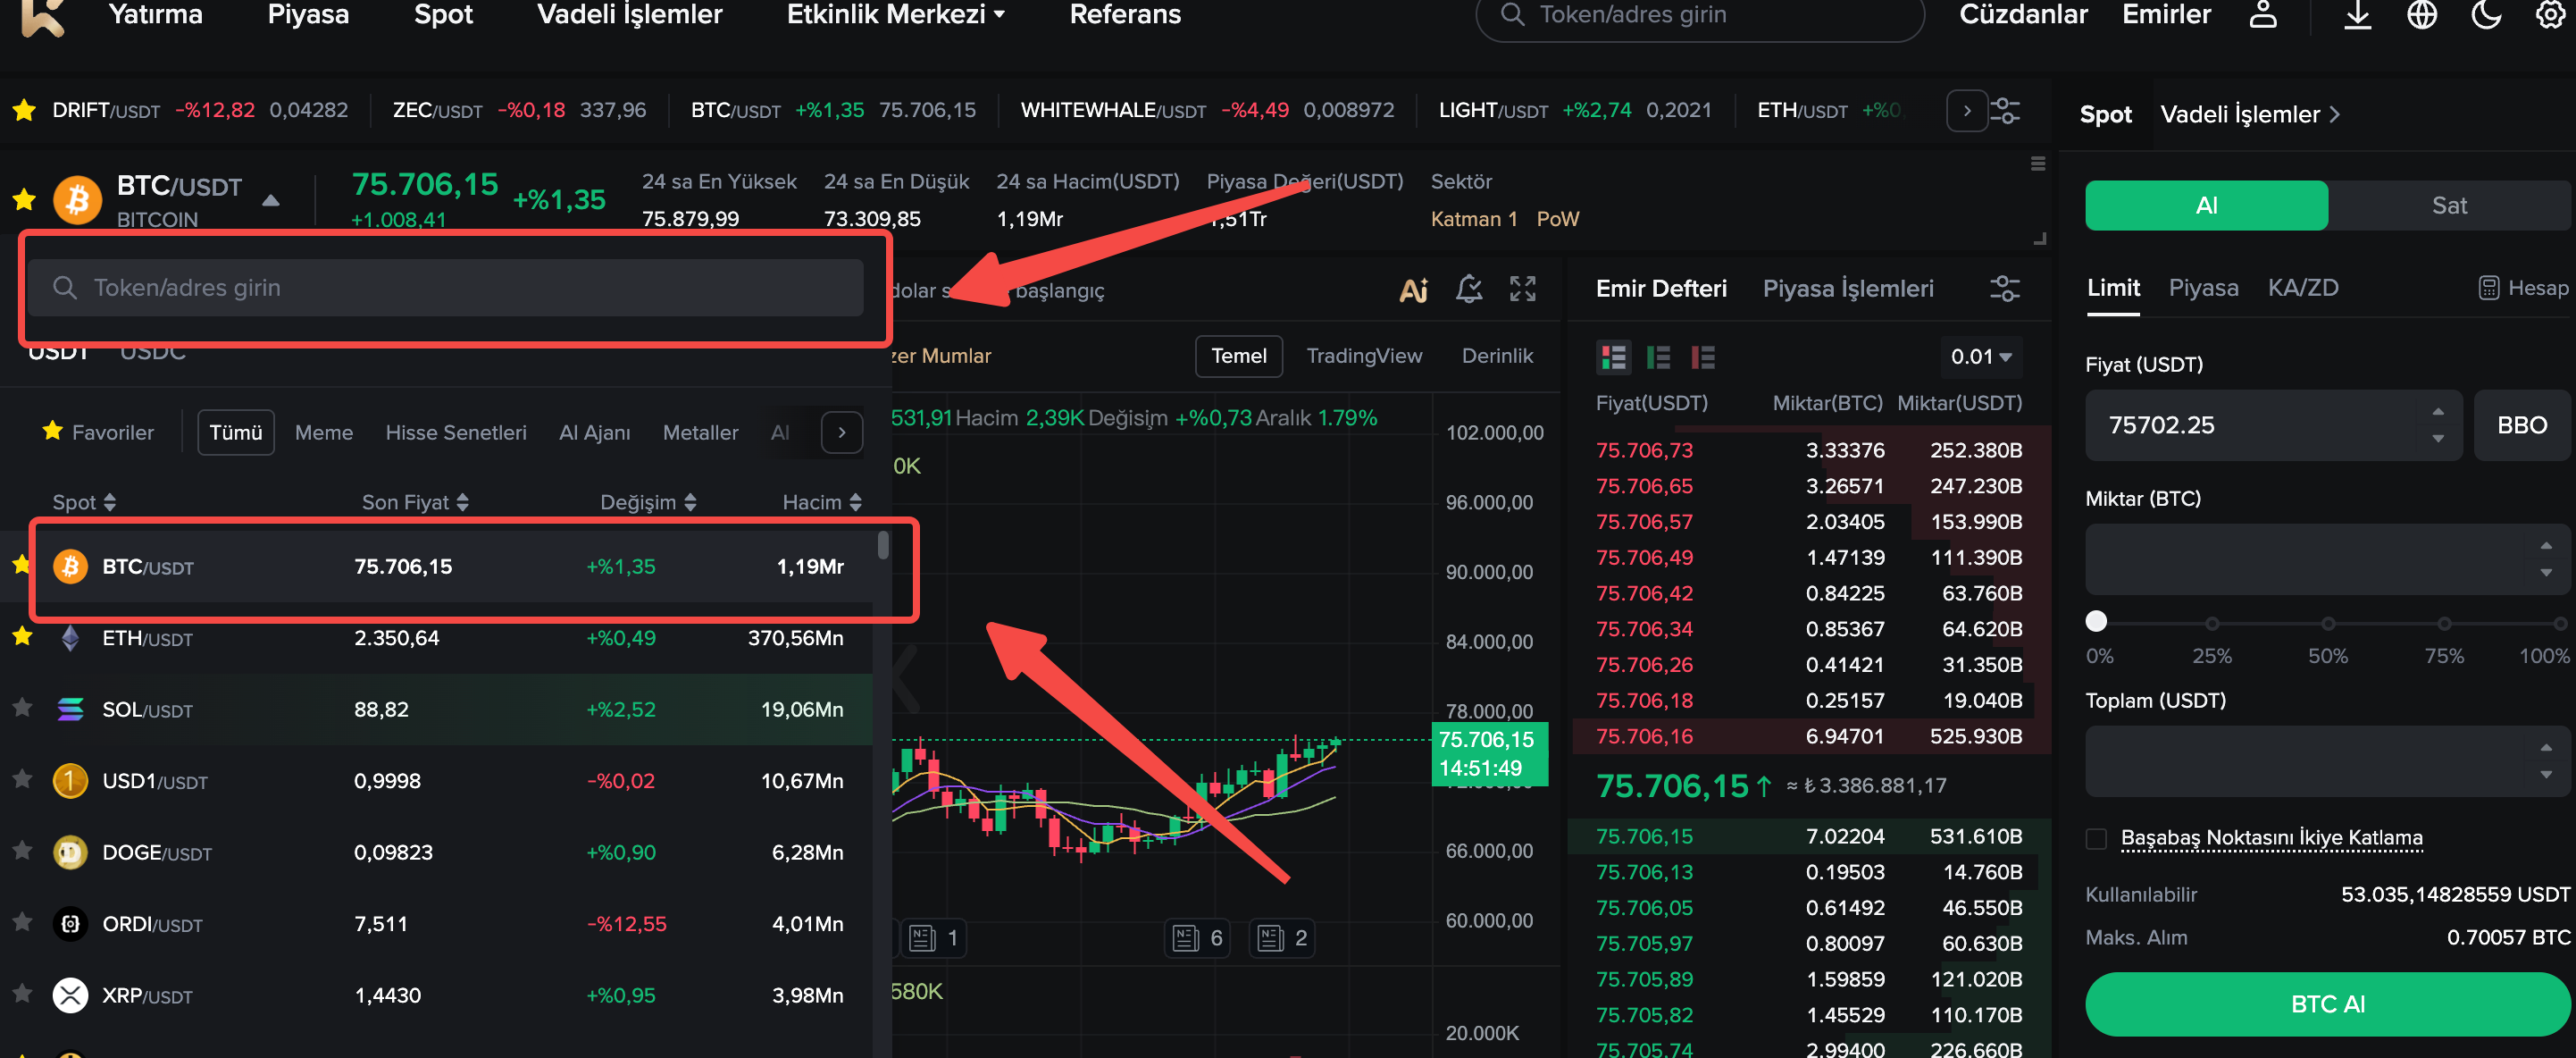
Task: Open the AI assistant icon above chart
Action: point(1413,290)
